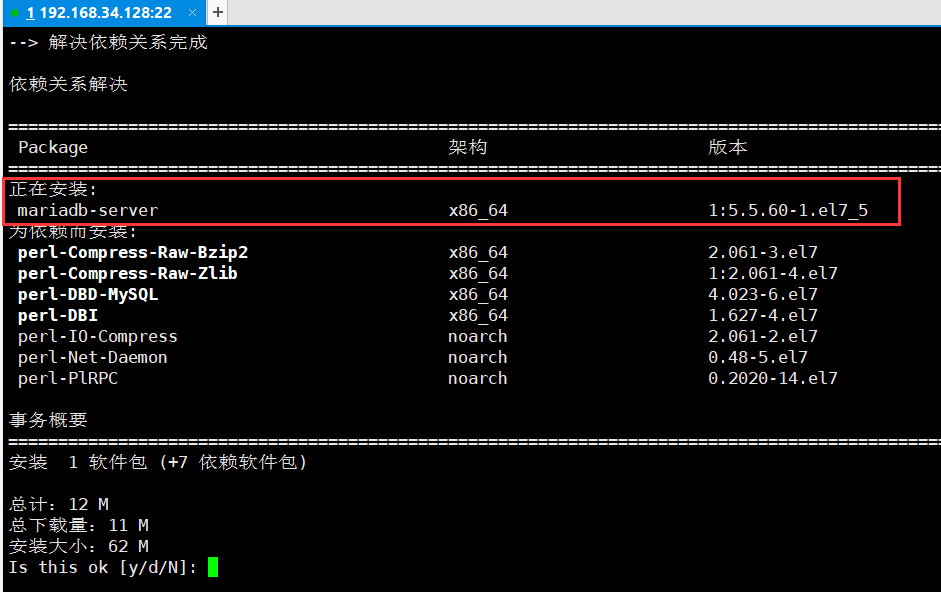The image size is (941, 592).
Task: Click version 2.061-2.el7
Action: [x=763, y=337]
